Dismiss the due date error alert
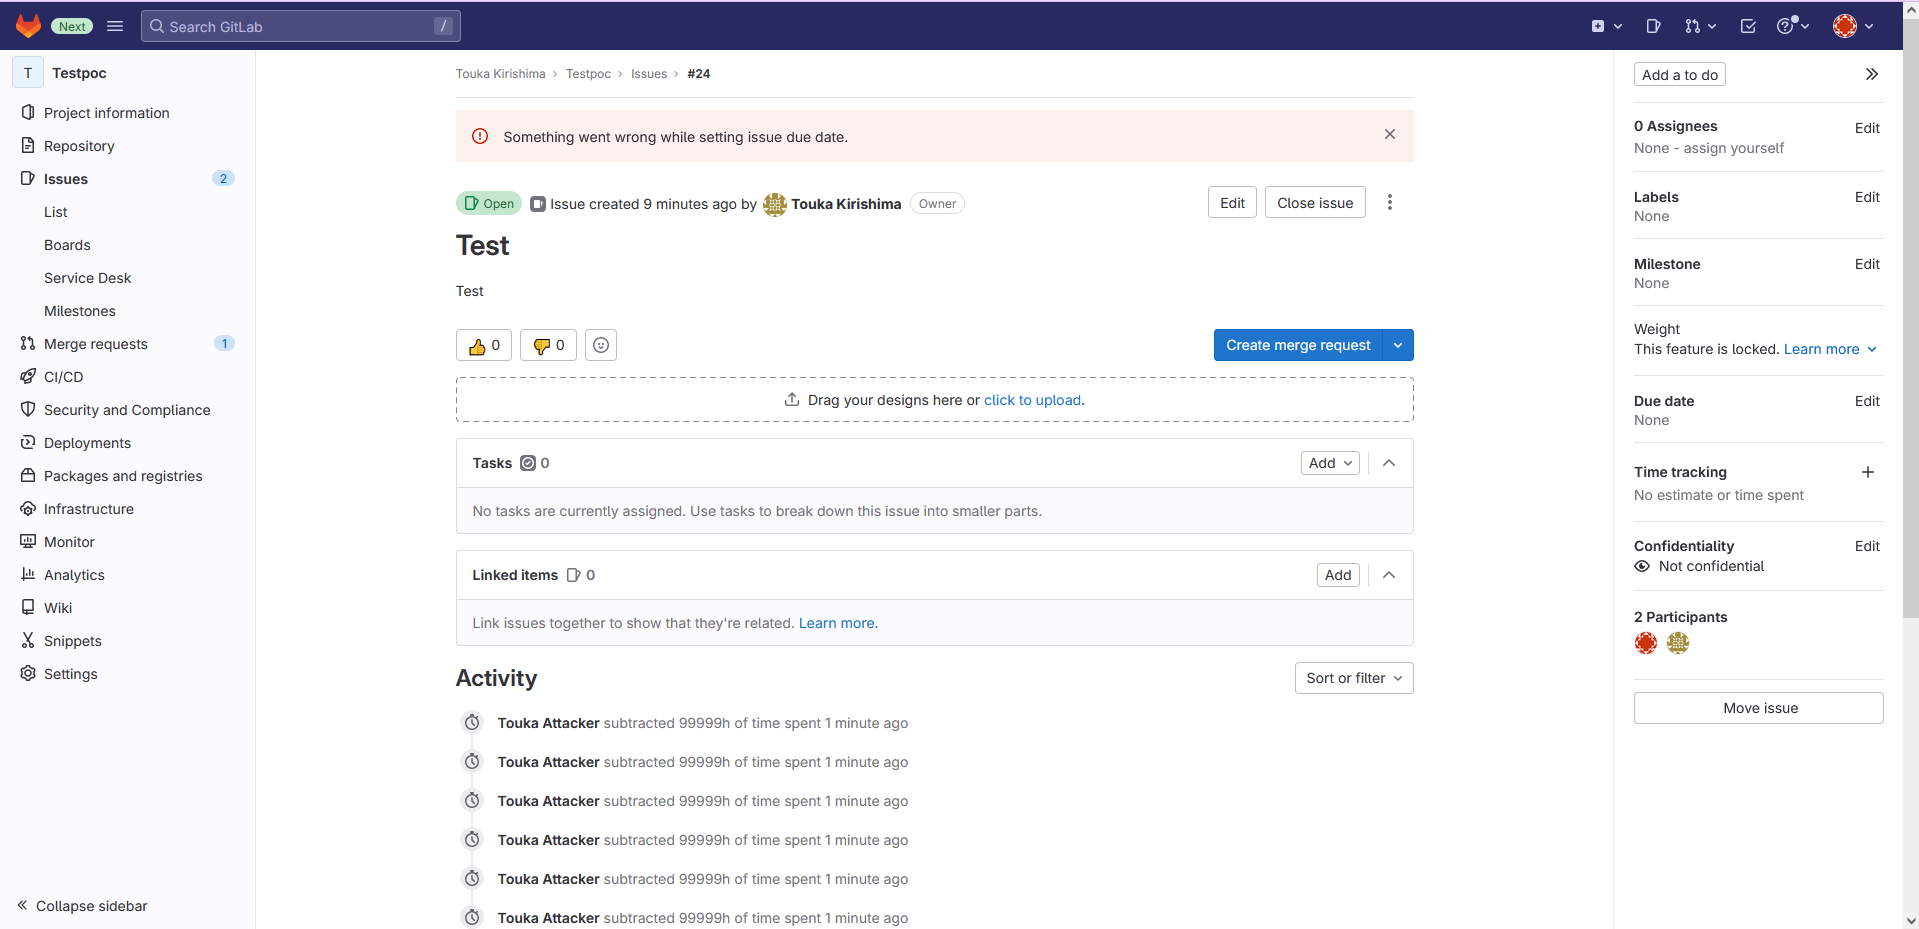Image resolution: width=1919 pixels, height=929 pixels. coord(1389,134)
